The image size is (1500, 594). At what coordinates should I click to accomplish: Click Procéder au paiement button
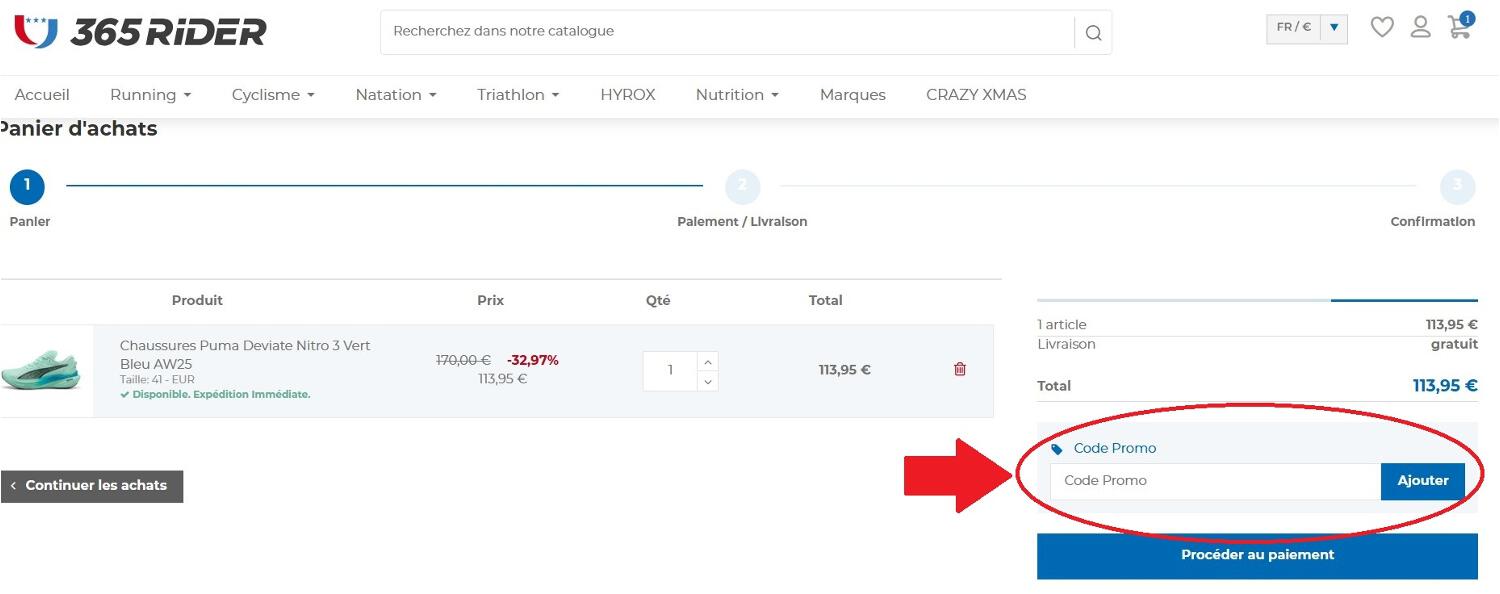click(x=1257, y=555)
